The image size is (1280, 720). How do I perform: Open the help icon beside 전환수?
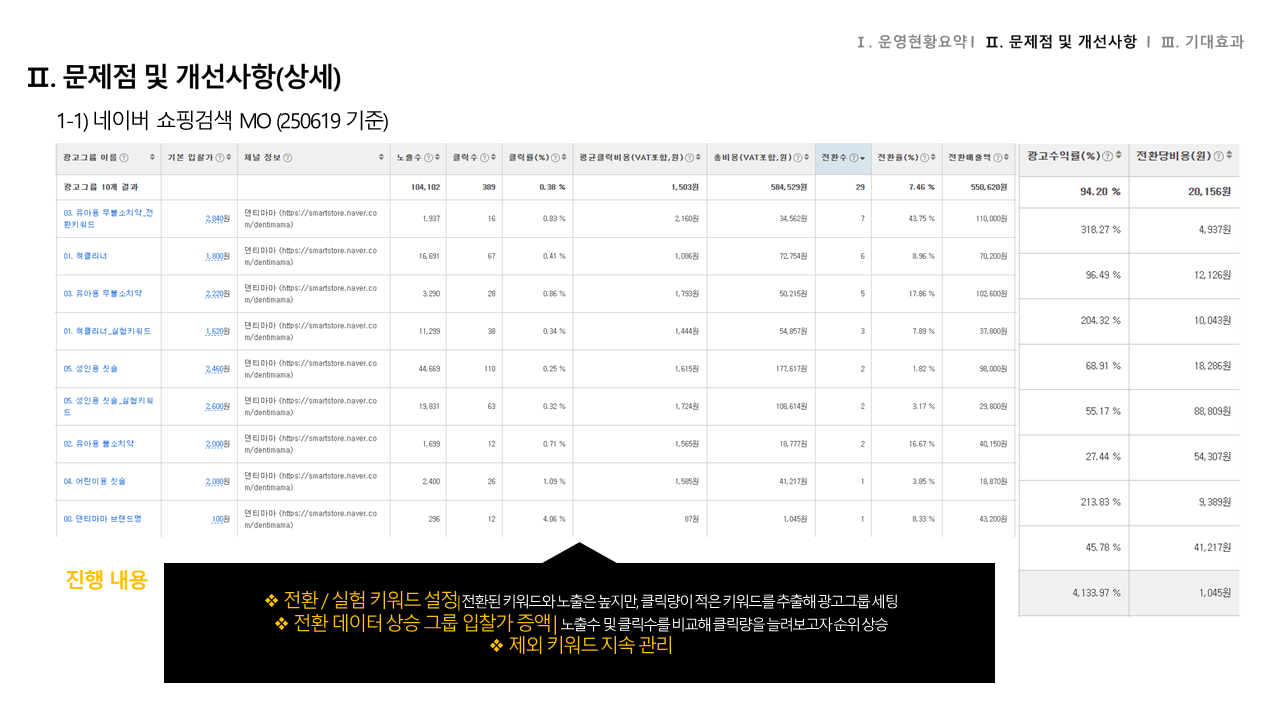[853, 157]
